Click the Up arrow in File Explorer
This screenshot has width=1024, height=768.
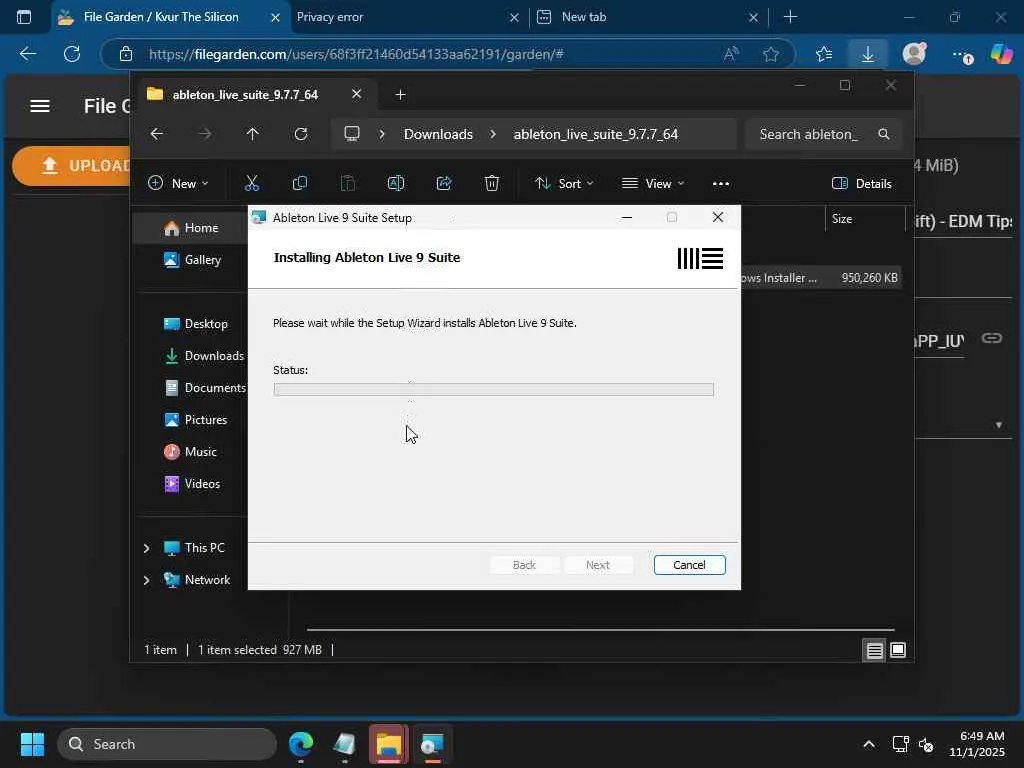click(253, 134)
